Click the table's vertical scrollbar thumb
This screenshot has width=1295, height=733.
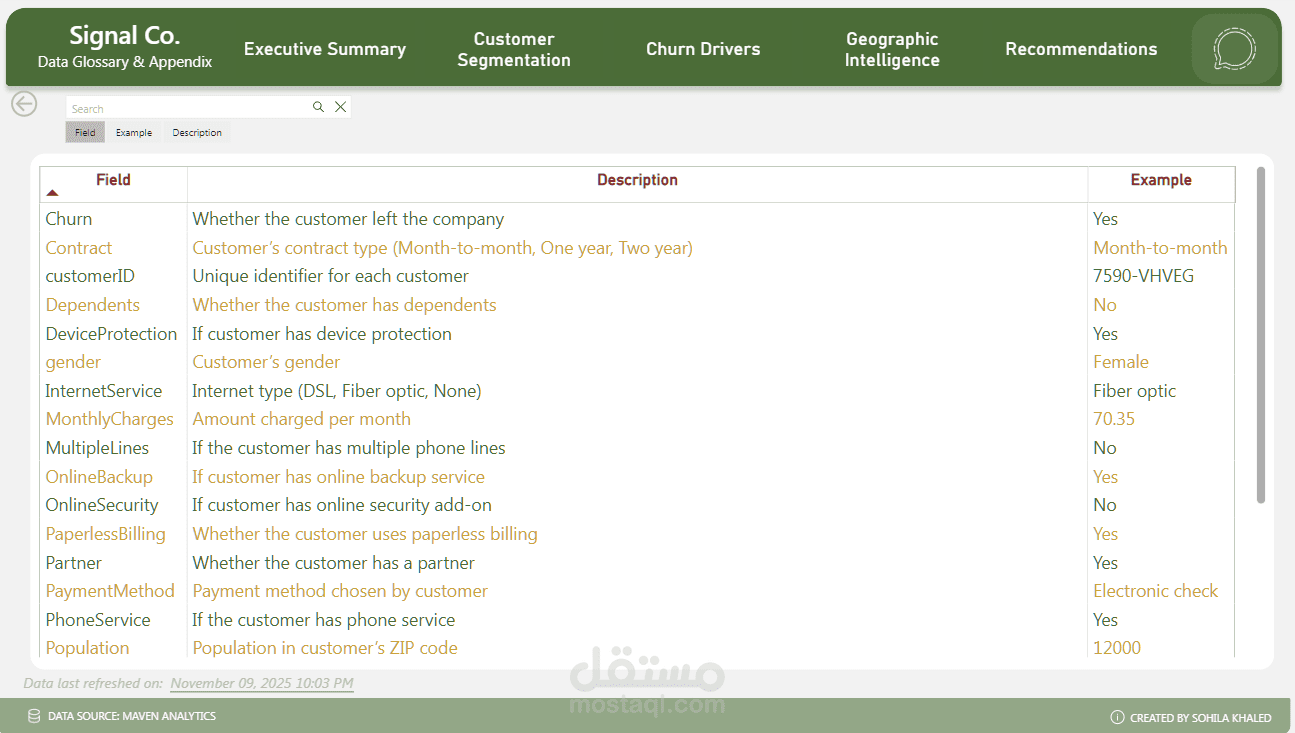click(x=1260, y=335)
